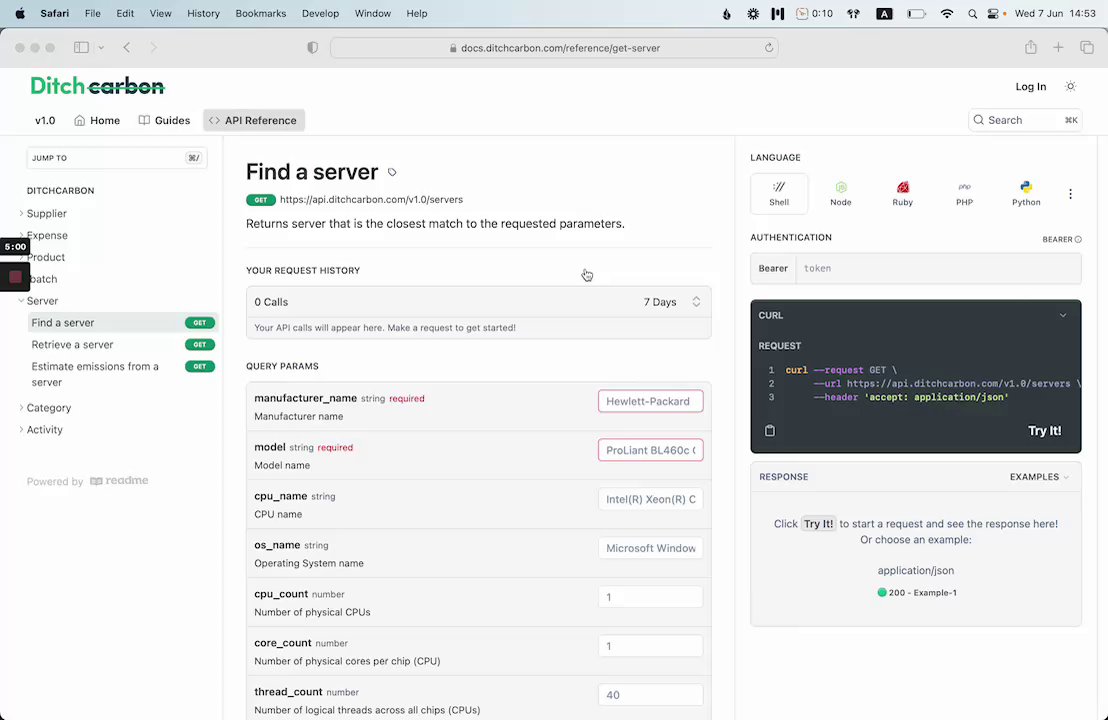This screenshot has height=720, width=1108.
Task: Open the Examples response dropdown
Action: [1039, 477]
